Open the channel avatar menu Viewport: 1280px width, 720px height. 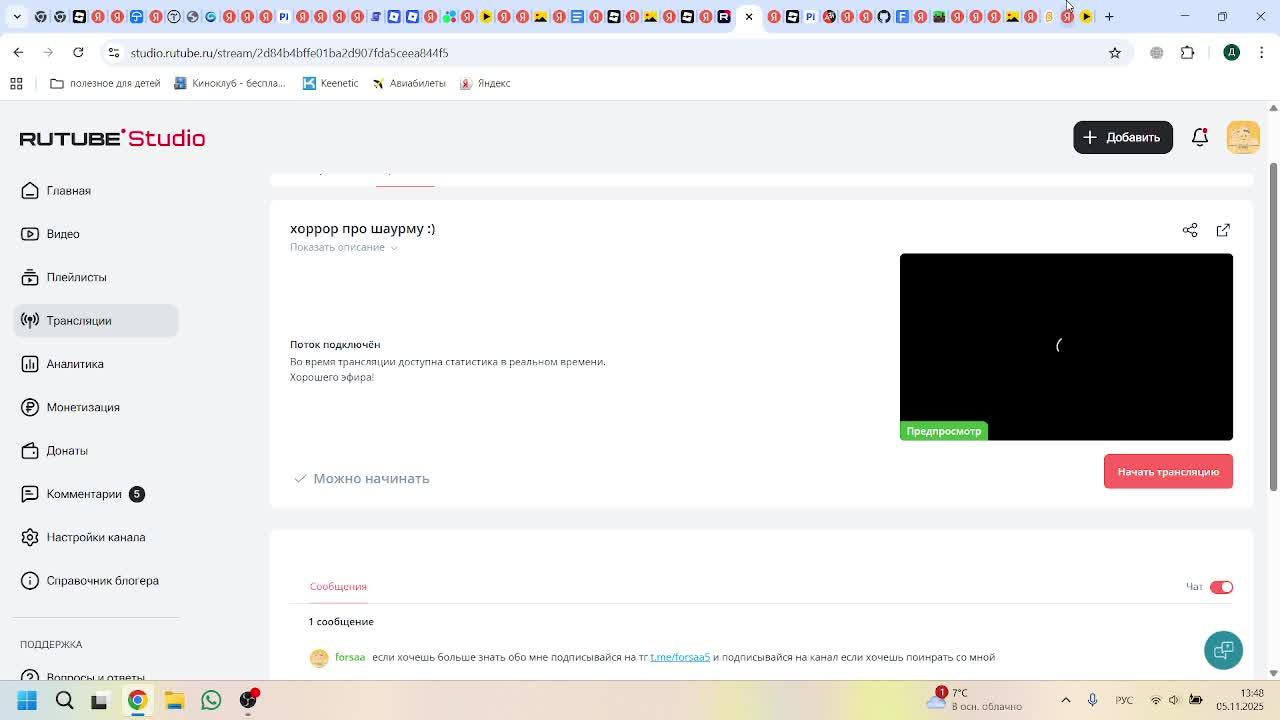(x=1243, y=137)
